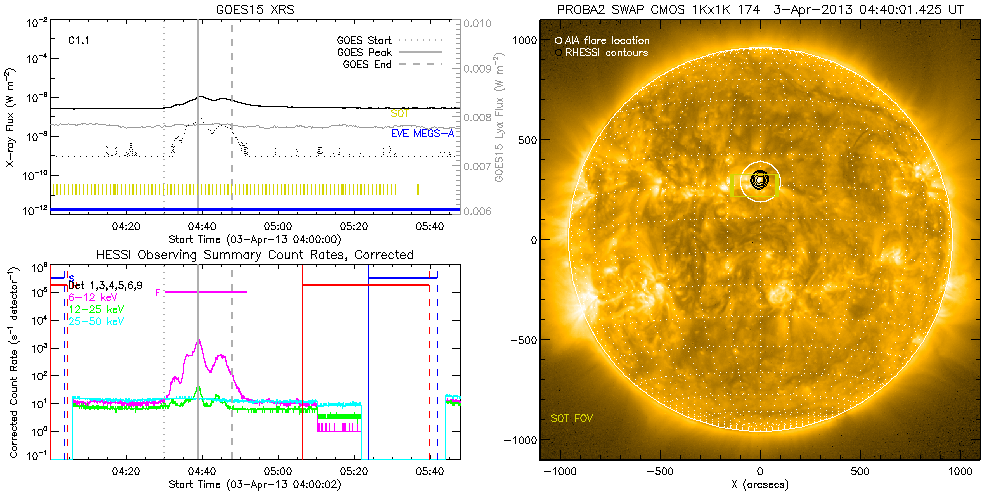Click the 05:00 tick on the GOES15 time axis
The height and width of the screenshot is (500, 1000).
pyautogui.click(x=278, y=226)
